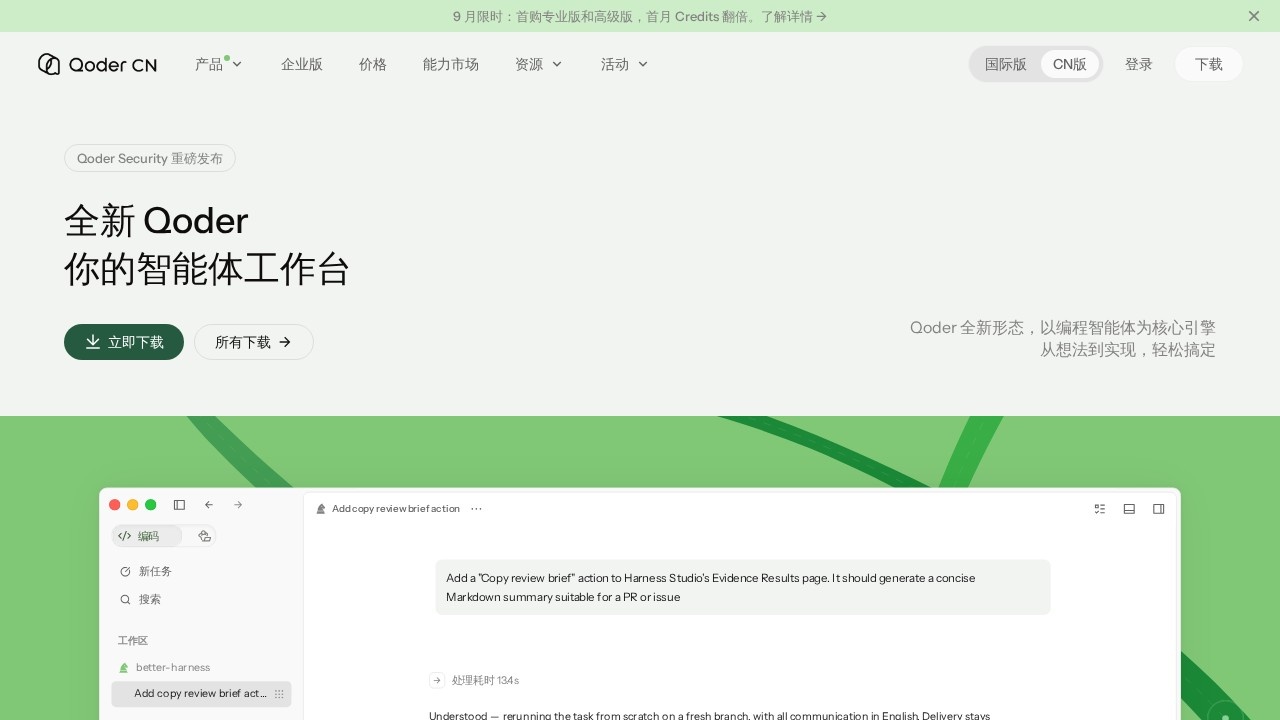
Task: Switch to 国际版 site
Action: tap(1006, 64)
